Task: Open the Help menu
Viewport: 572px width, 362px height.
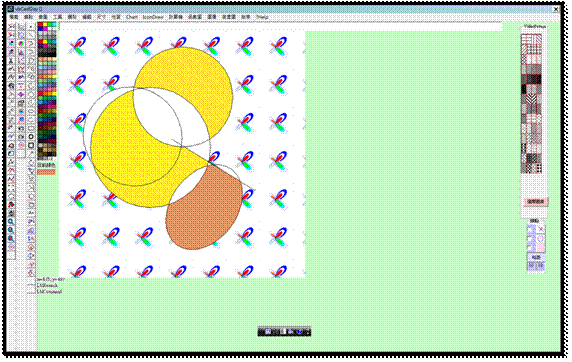Action: click(x=262, y=17)
